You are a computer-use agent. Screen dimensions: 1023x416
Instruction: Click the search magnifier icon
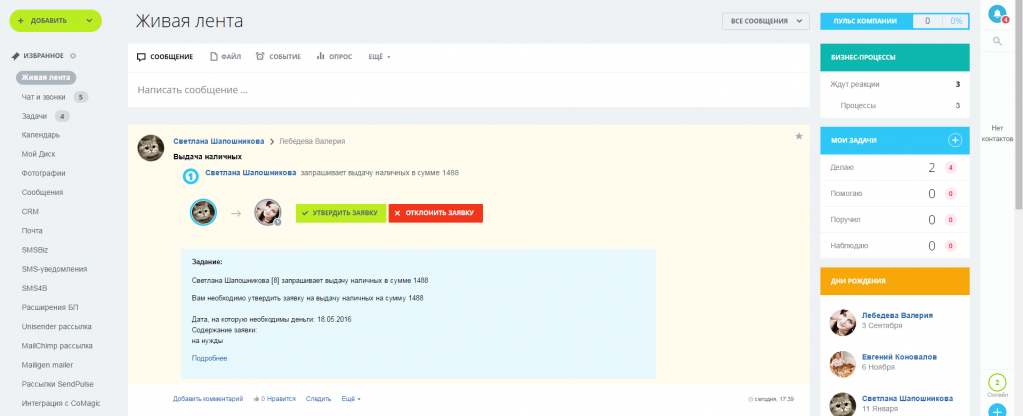[x=997, y=41]
